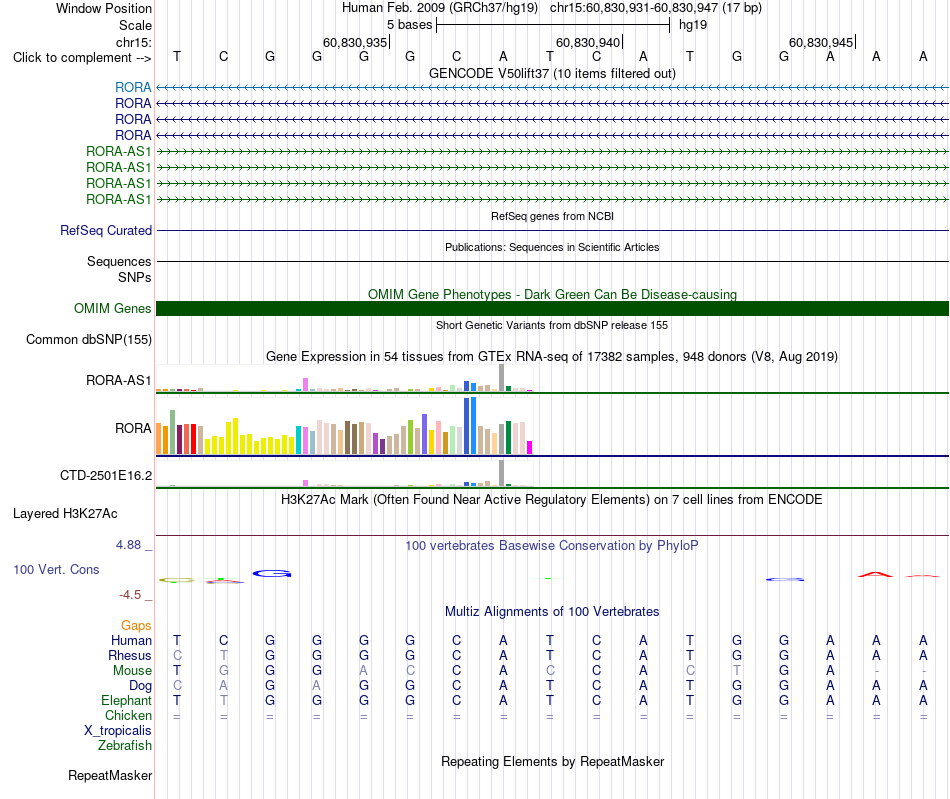This screenshot has height=799, width=950.
Task: Click the X_tropicalis species row label
Action: point(118,731)
